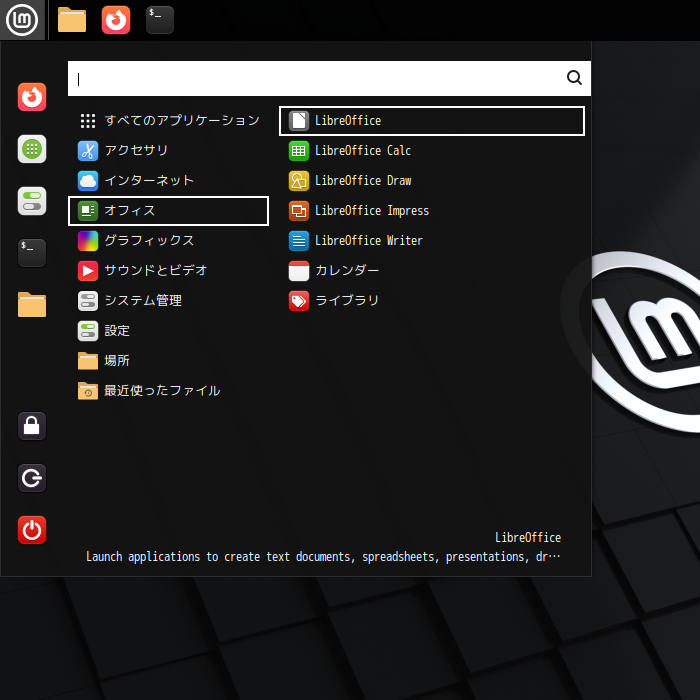Click the LibreOffice Impress icon
The image size is (700, 700).
click(299, 211)
